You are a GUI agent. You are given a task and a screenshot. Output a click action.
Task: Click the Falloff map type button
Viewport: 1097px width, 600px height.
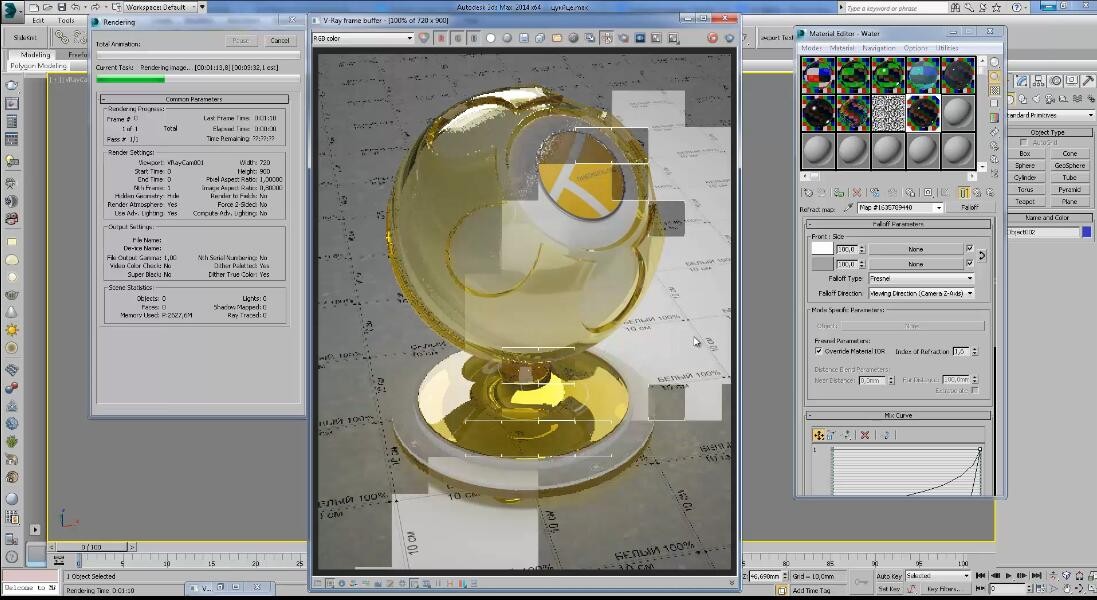point(969,208)
